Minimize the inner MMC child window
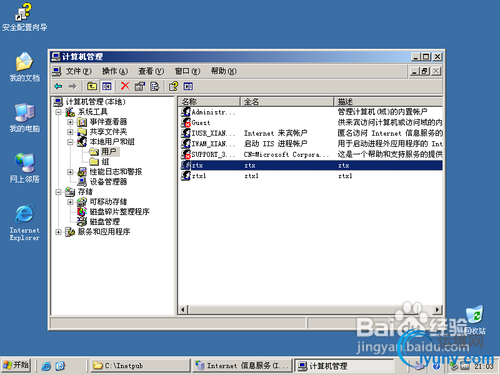This screenshot has height=375, width=500. click(x=414, y=71)
